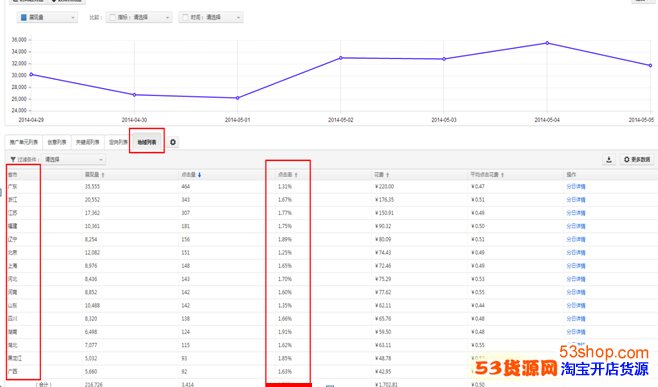The image size is (658, 387).
Task: Open 分日详情 link for 河北 row
Action: click(x=576, y=279)
